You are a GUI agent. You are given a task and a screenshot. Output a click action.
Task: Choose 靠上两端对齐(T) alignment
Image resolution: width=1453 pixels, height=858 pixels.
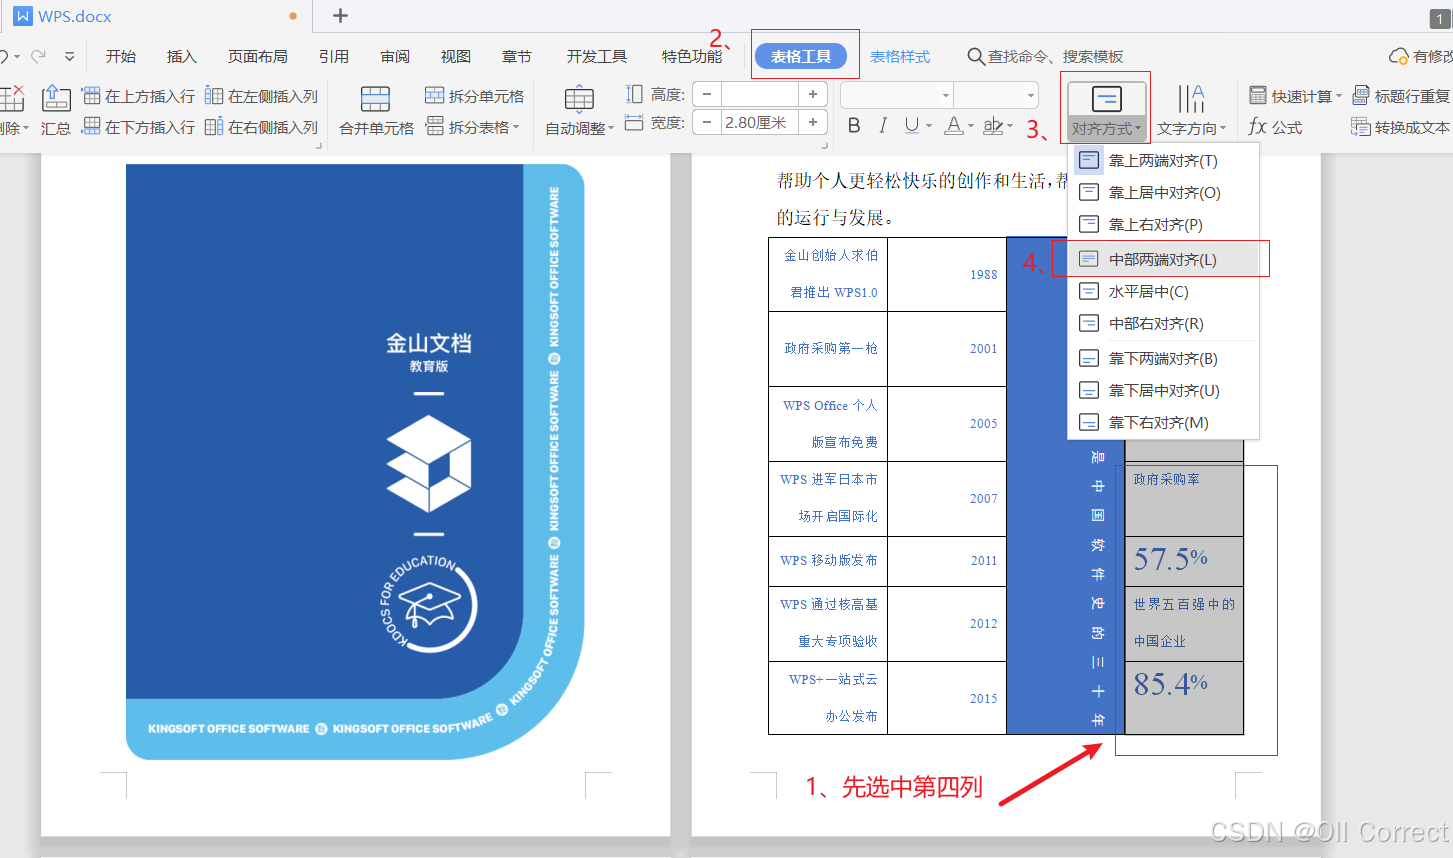[1163, 160]
